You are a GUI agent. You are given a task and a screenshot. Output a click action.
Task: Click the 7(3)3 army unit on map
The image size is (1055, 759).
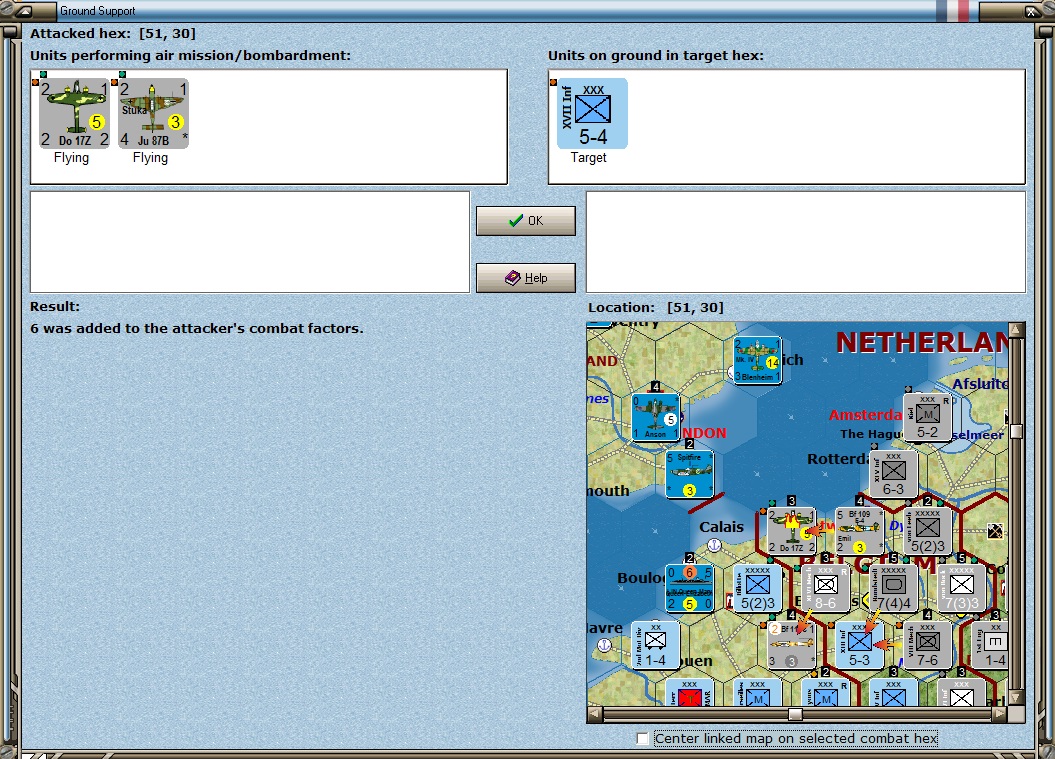962,588
